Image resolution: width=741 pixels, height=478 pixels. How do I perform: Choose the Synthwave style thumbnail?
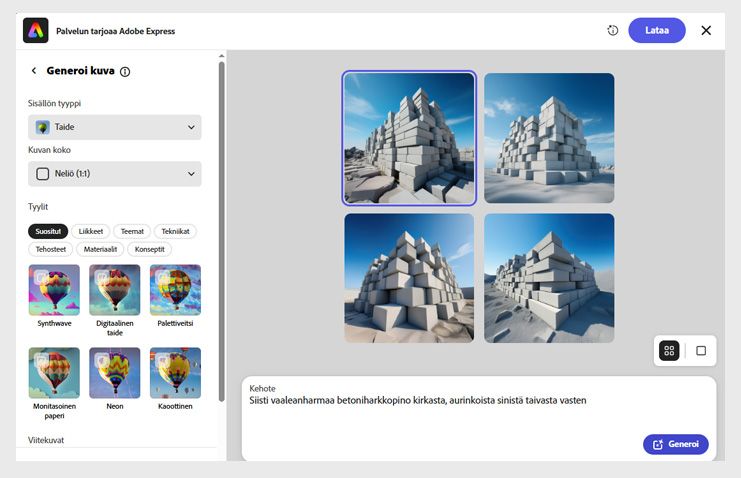[54, 290]
